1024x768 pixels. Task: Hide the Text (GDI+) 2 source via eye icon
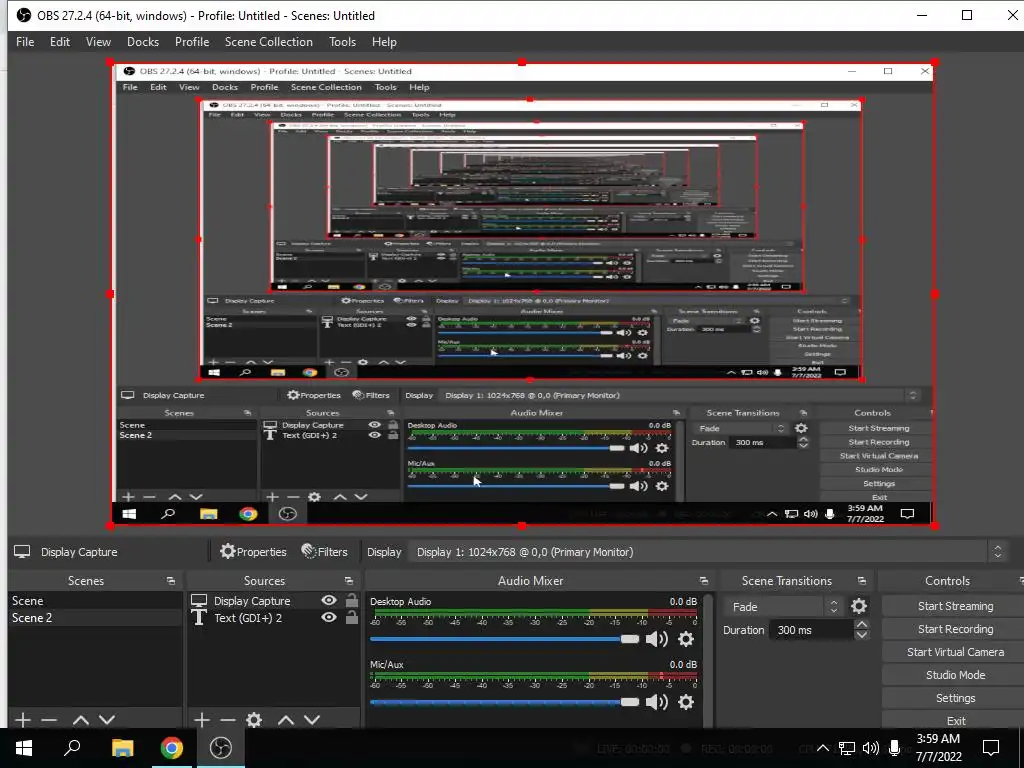coord(329,617)
